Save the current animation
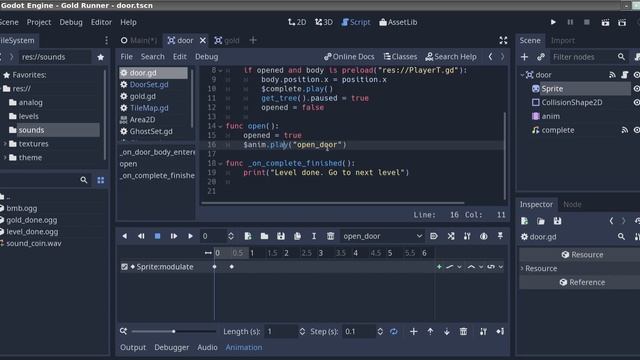 pyautogui.click(x=281, y=236)
